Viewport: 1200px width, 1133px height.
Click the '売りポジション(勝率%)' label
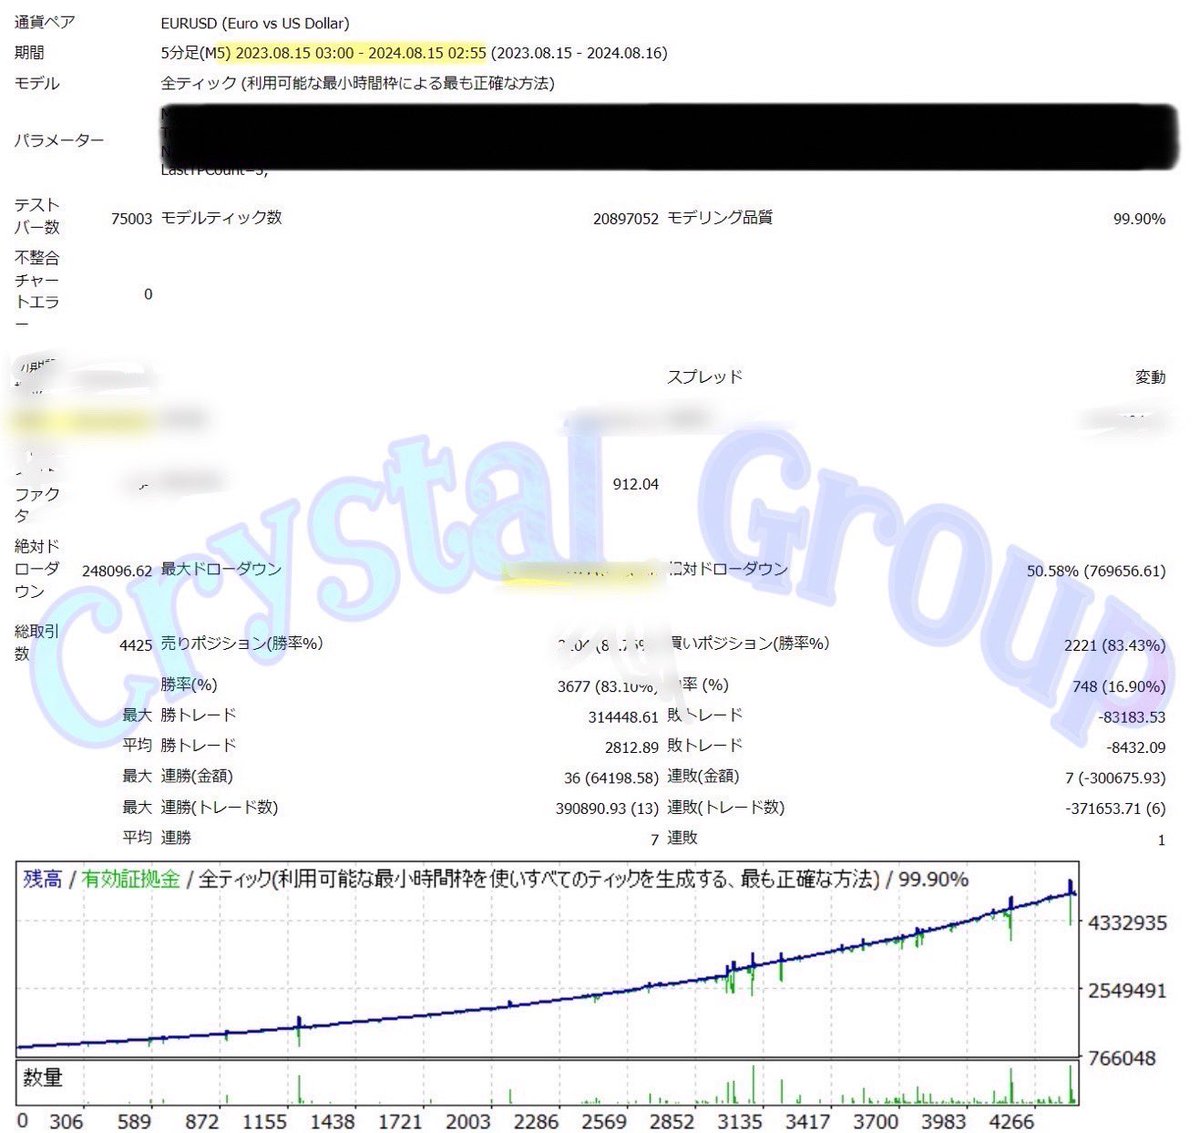(x=242, y=643)
